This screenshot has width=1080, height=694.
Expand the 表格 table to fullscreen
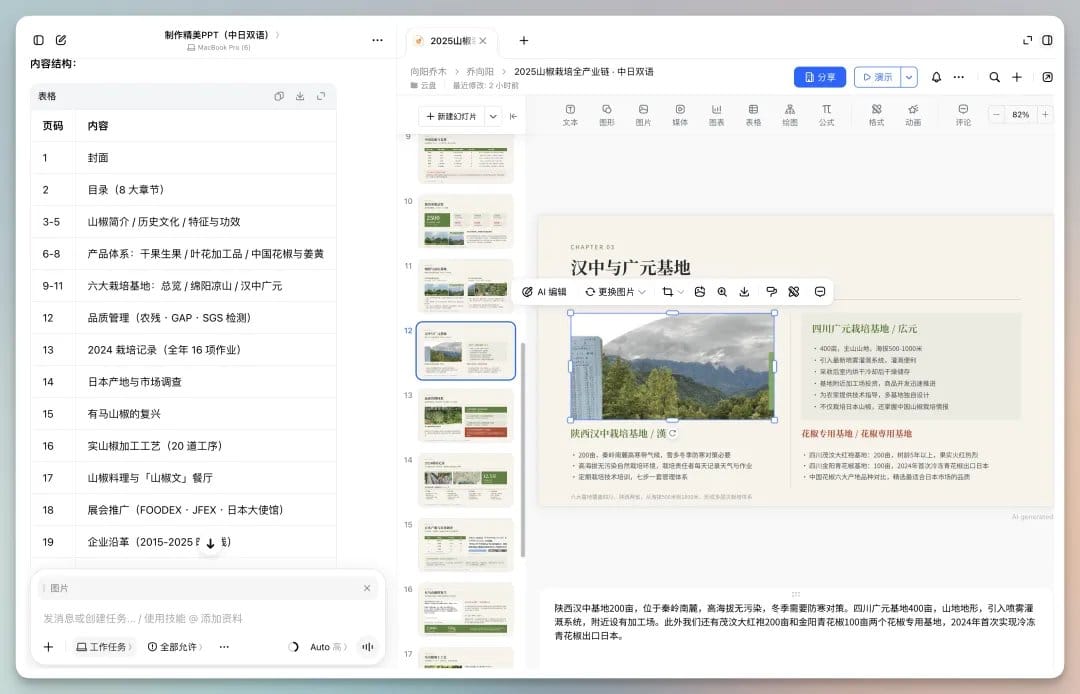click(x=321, y=96)
